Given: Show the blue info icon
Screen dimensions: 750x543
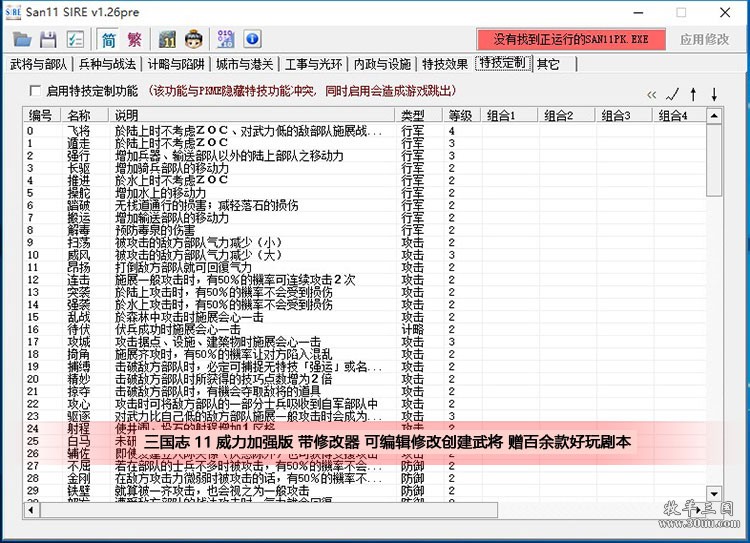Looking at the screenshot, I should pyautogui.click(x=252, y=39).
